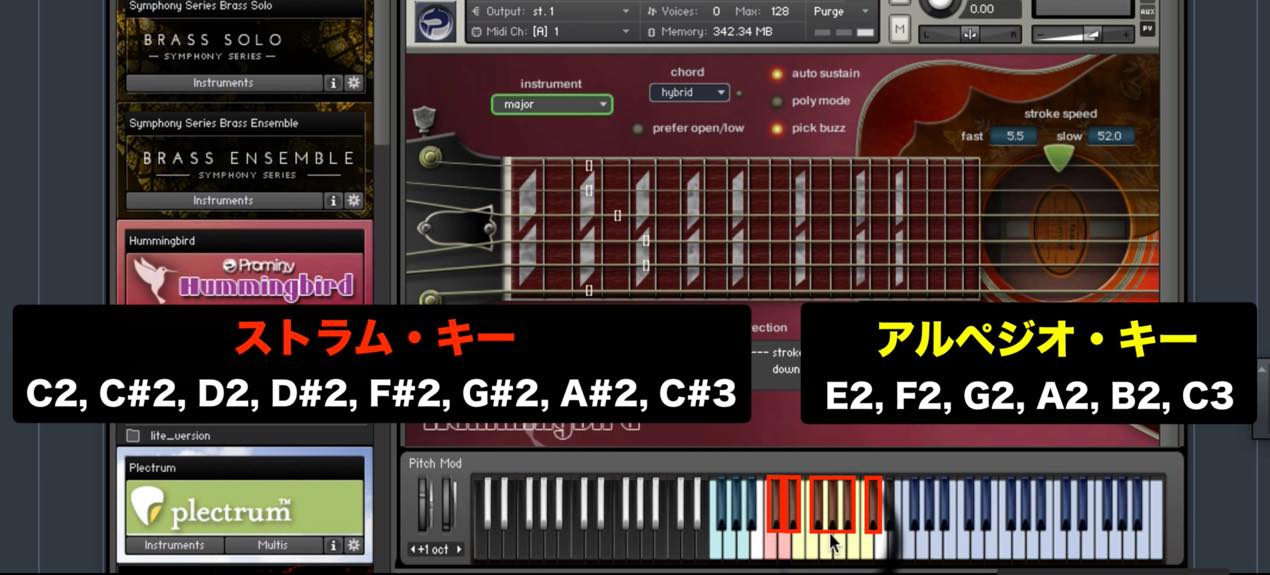
Task: Click the Hummingbird library banner
Action: [x=245, y=278]
